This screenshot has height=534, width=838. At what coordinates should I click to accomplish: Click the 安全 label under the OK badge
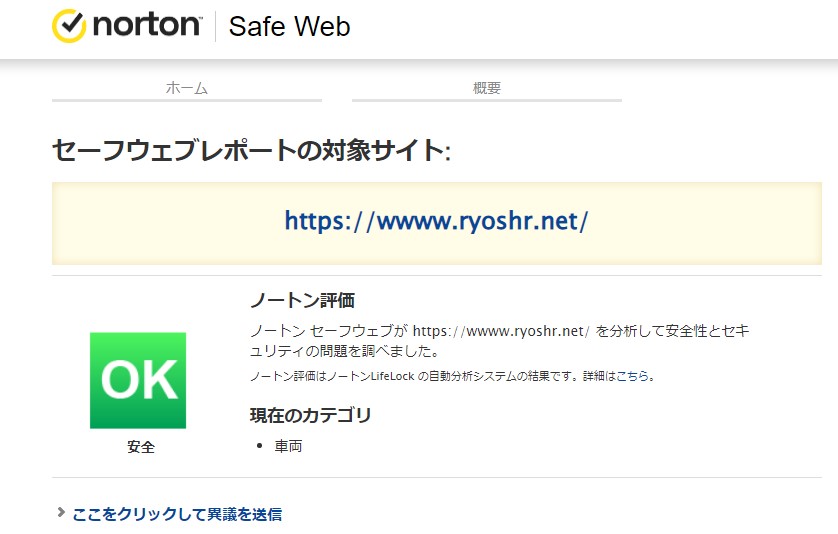(x=141, y=447)
